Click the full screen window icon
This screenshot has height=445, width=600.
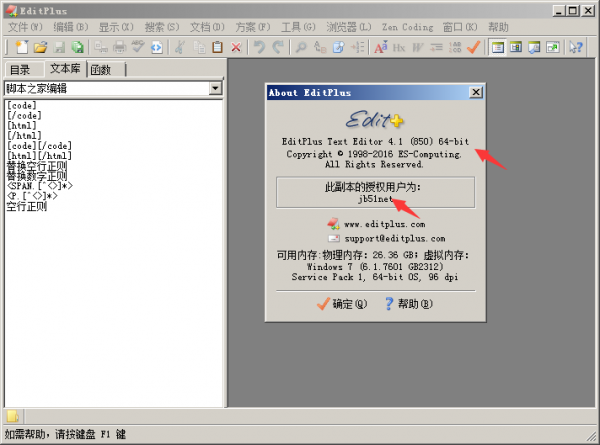tap(553, 47)
